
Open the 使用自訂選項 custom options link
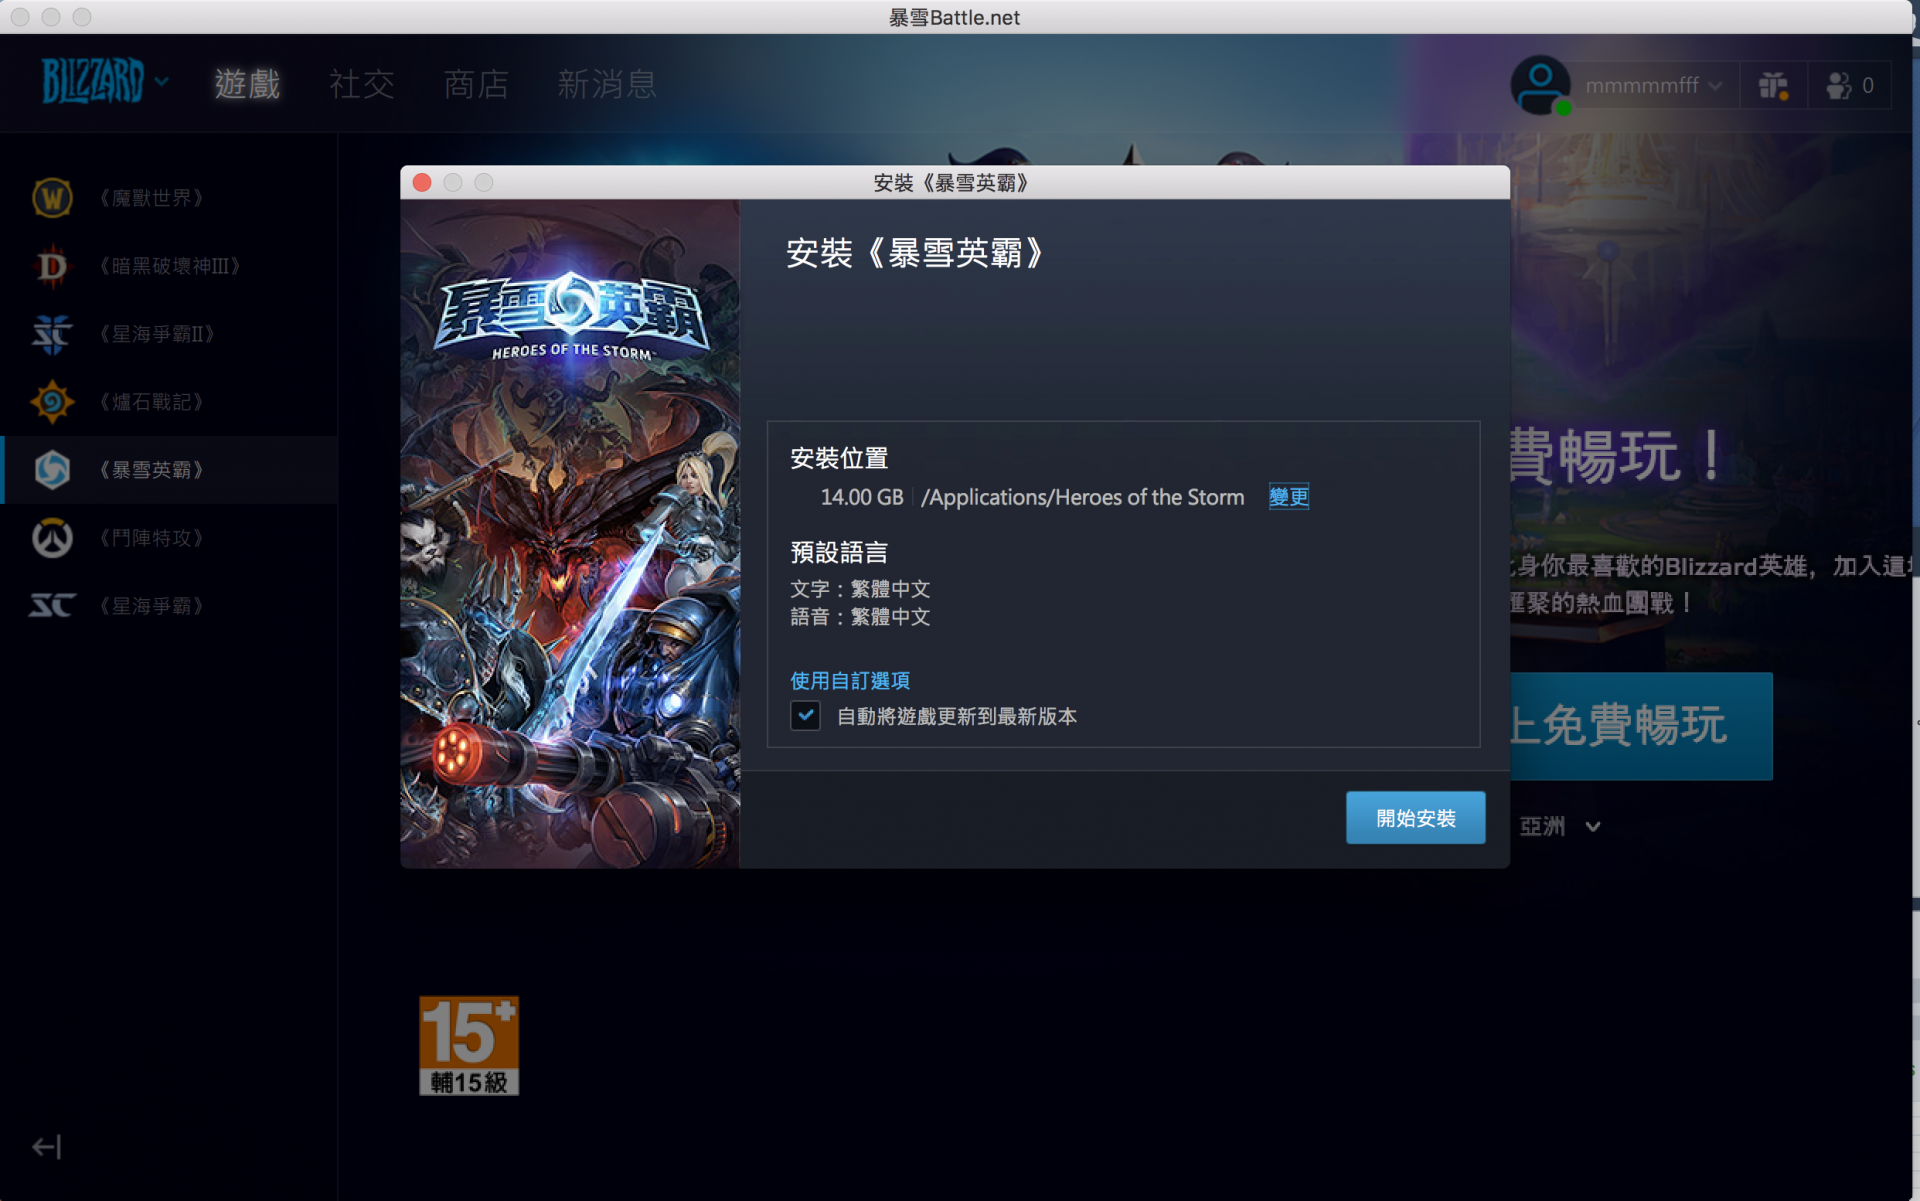point(850,681)
